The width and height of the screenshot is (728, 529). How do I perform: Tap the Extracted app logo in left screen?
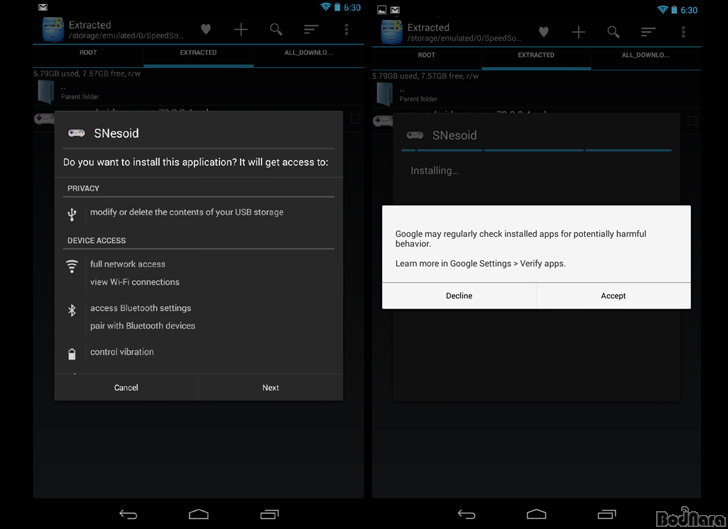coord(53,29)
